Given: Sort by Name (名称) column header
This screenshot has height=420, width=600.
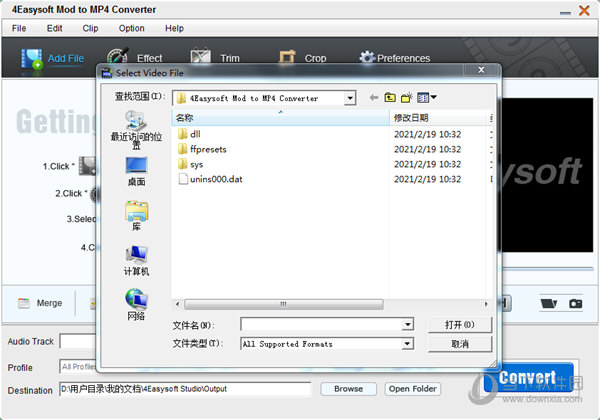Looking at the screenshot, I should (280, 118).
